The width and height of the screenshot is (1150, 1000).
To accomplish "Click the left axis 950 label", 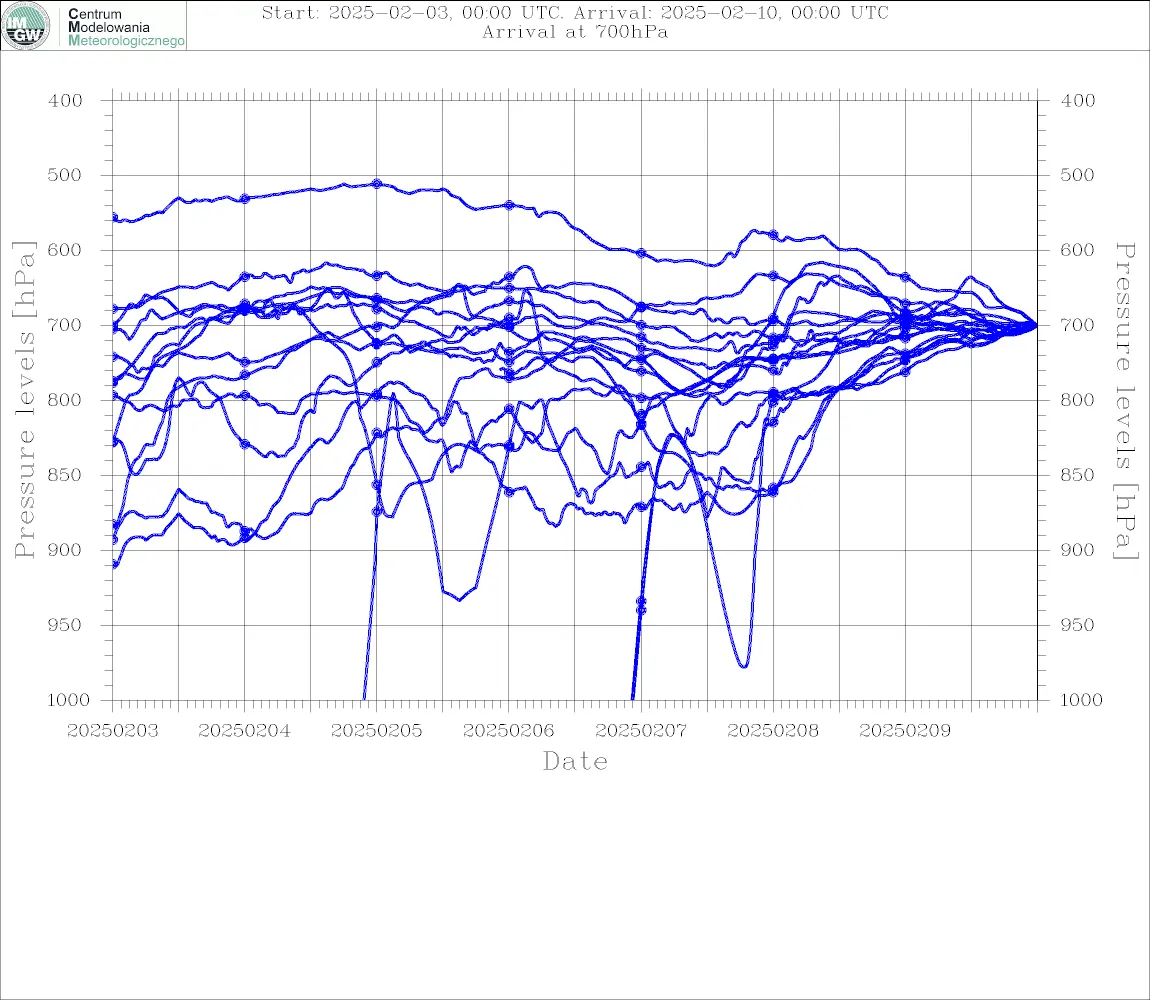I will pos(65,625).
